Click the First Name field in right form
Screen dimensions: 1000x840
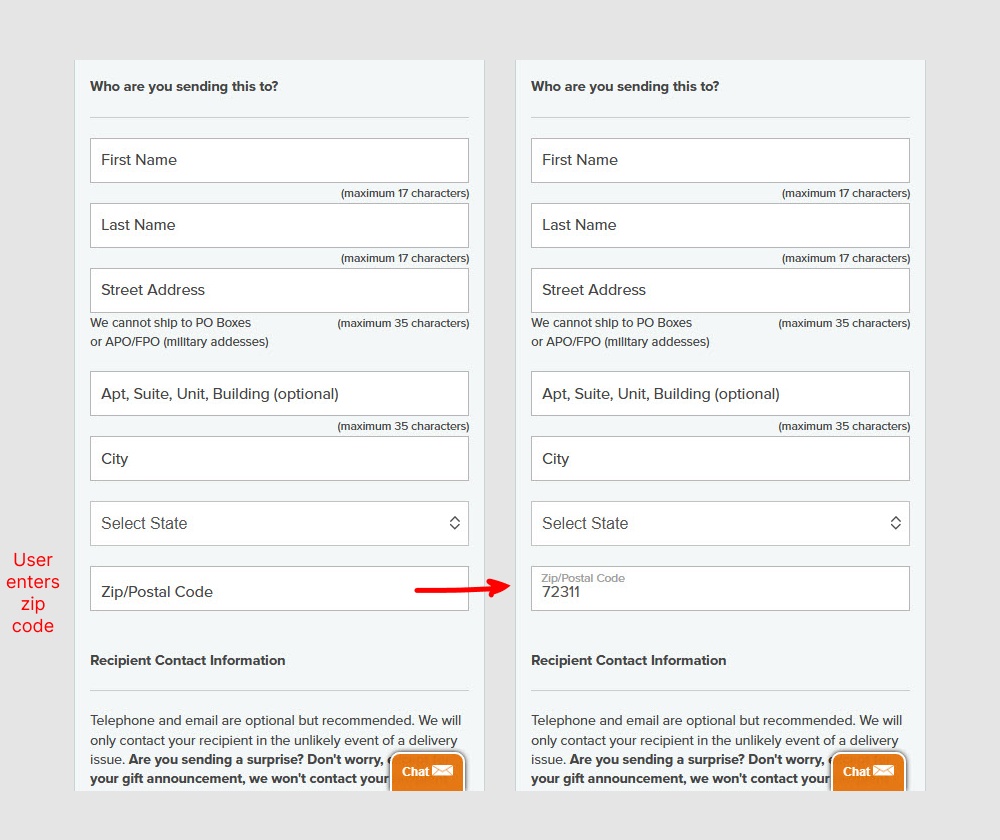pos(720,160)
